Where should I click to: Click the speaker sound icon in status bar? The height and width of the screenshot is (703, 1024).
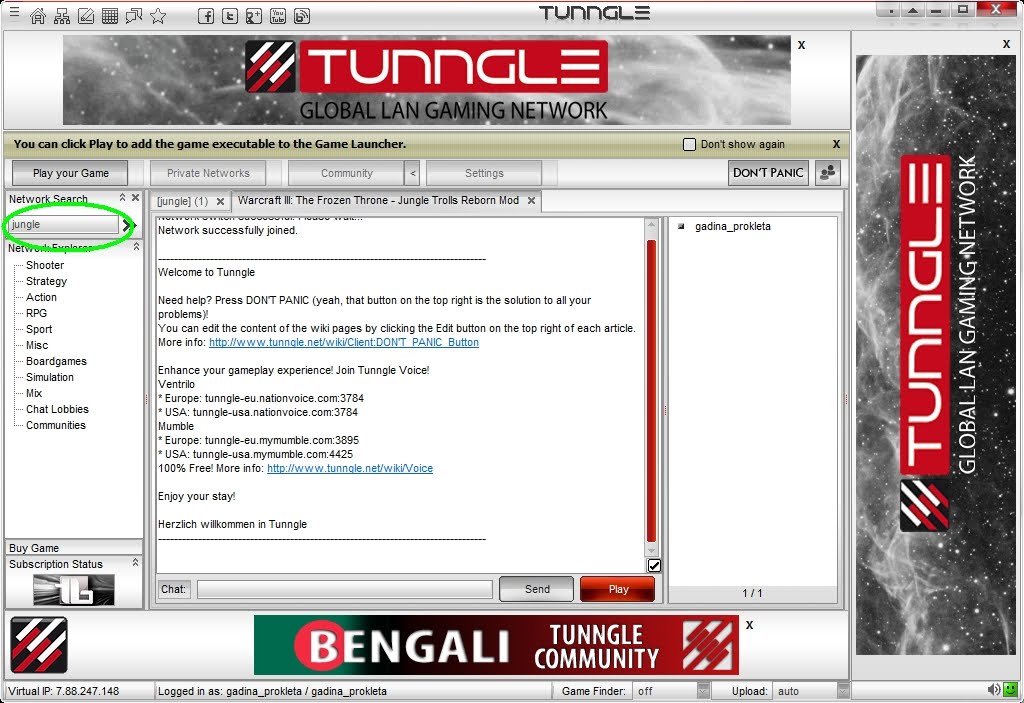tap(994, 689)
